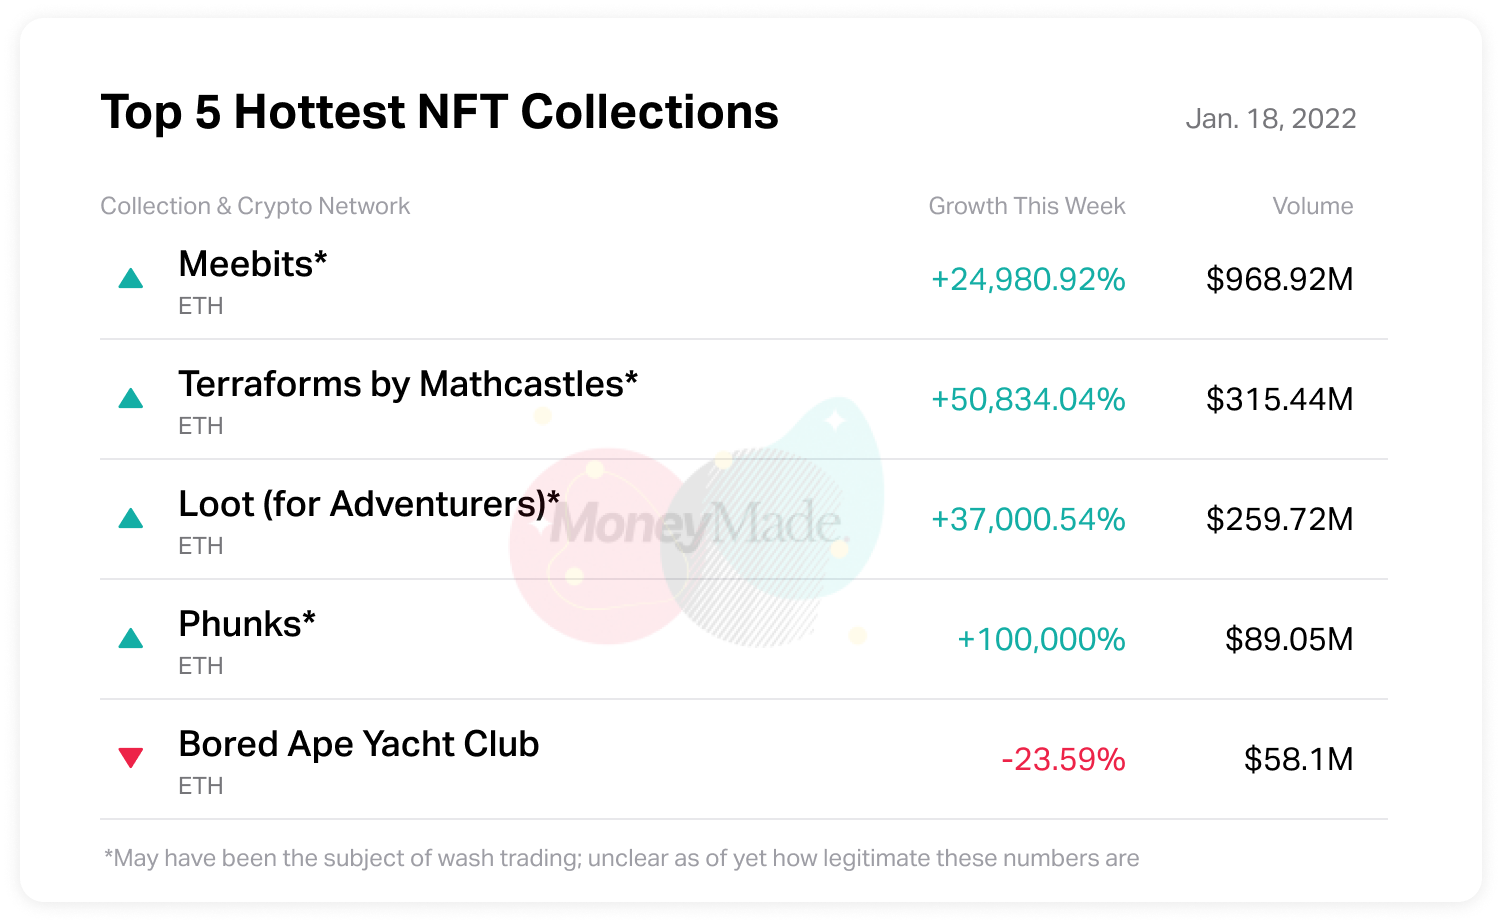Click Collection & Crypto Network header
This screenshot has width=1502, height=924.
255,206
